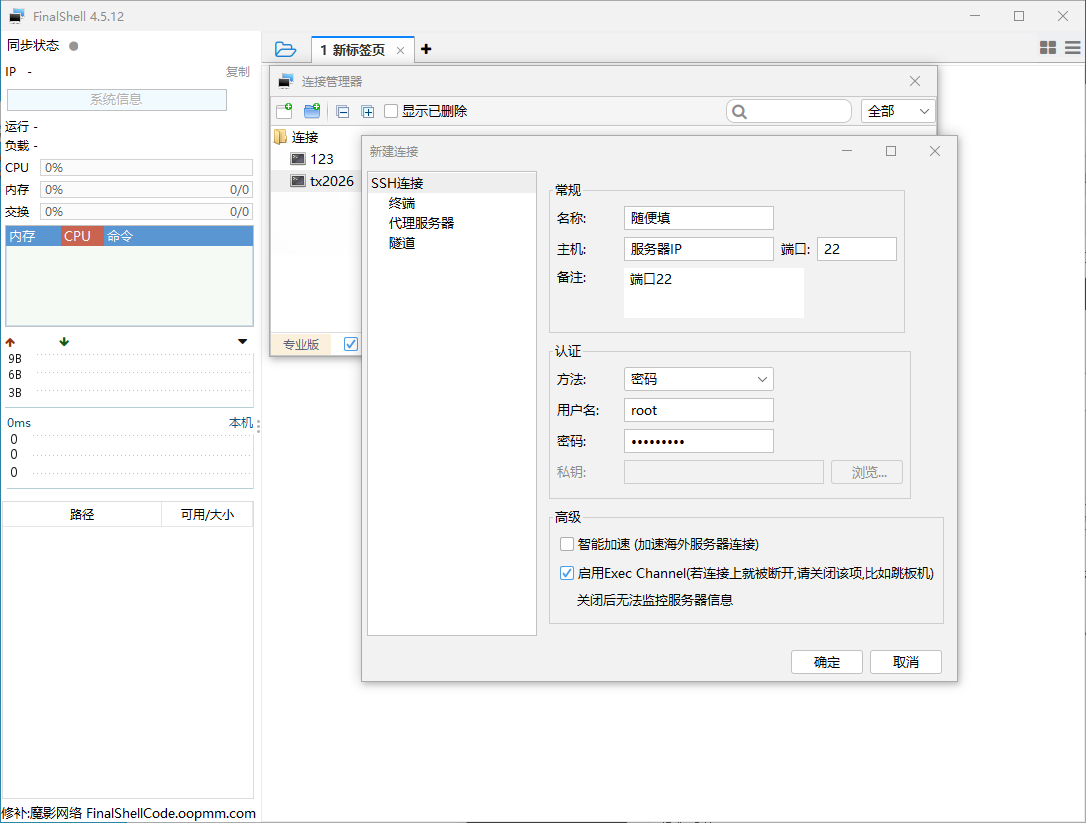This screenshot has width=1086, height=823.
Task: Click the 系统信息 button
Action: point(116,100)
